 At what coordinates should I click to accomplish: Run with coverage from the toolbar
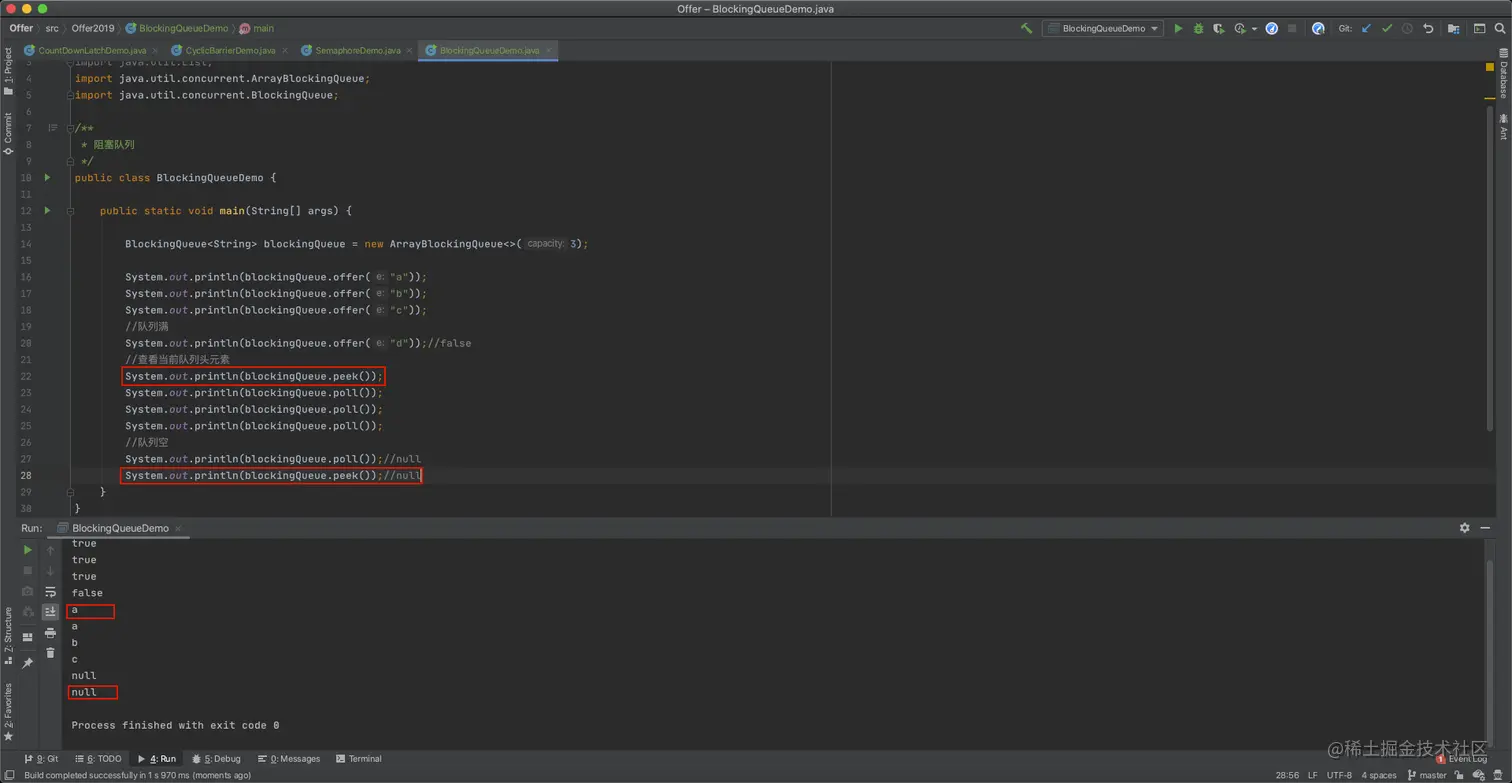coord(1219,29)
